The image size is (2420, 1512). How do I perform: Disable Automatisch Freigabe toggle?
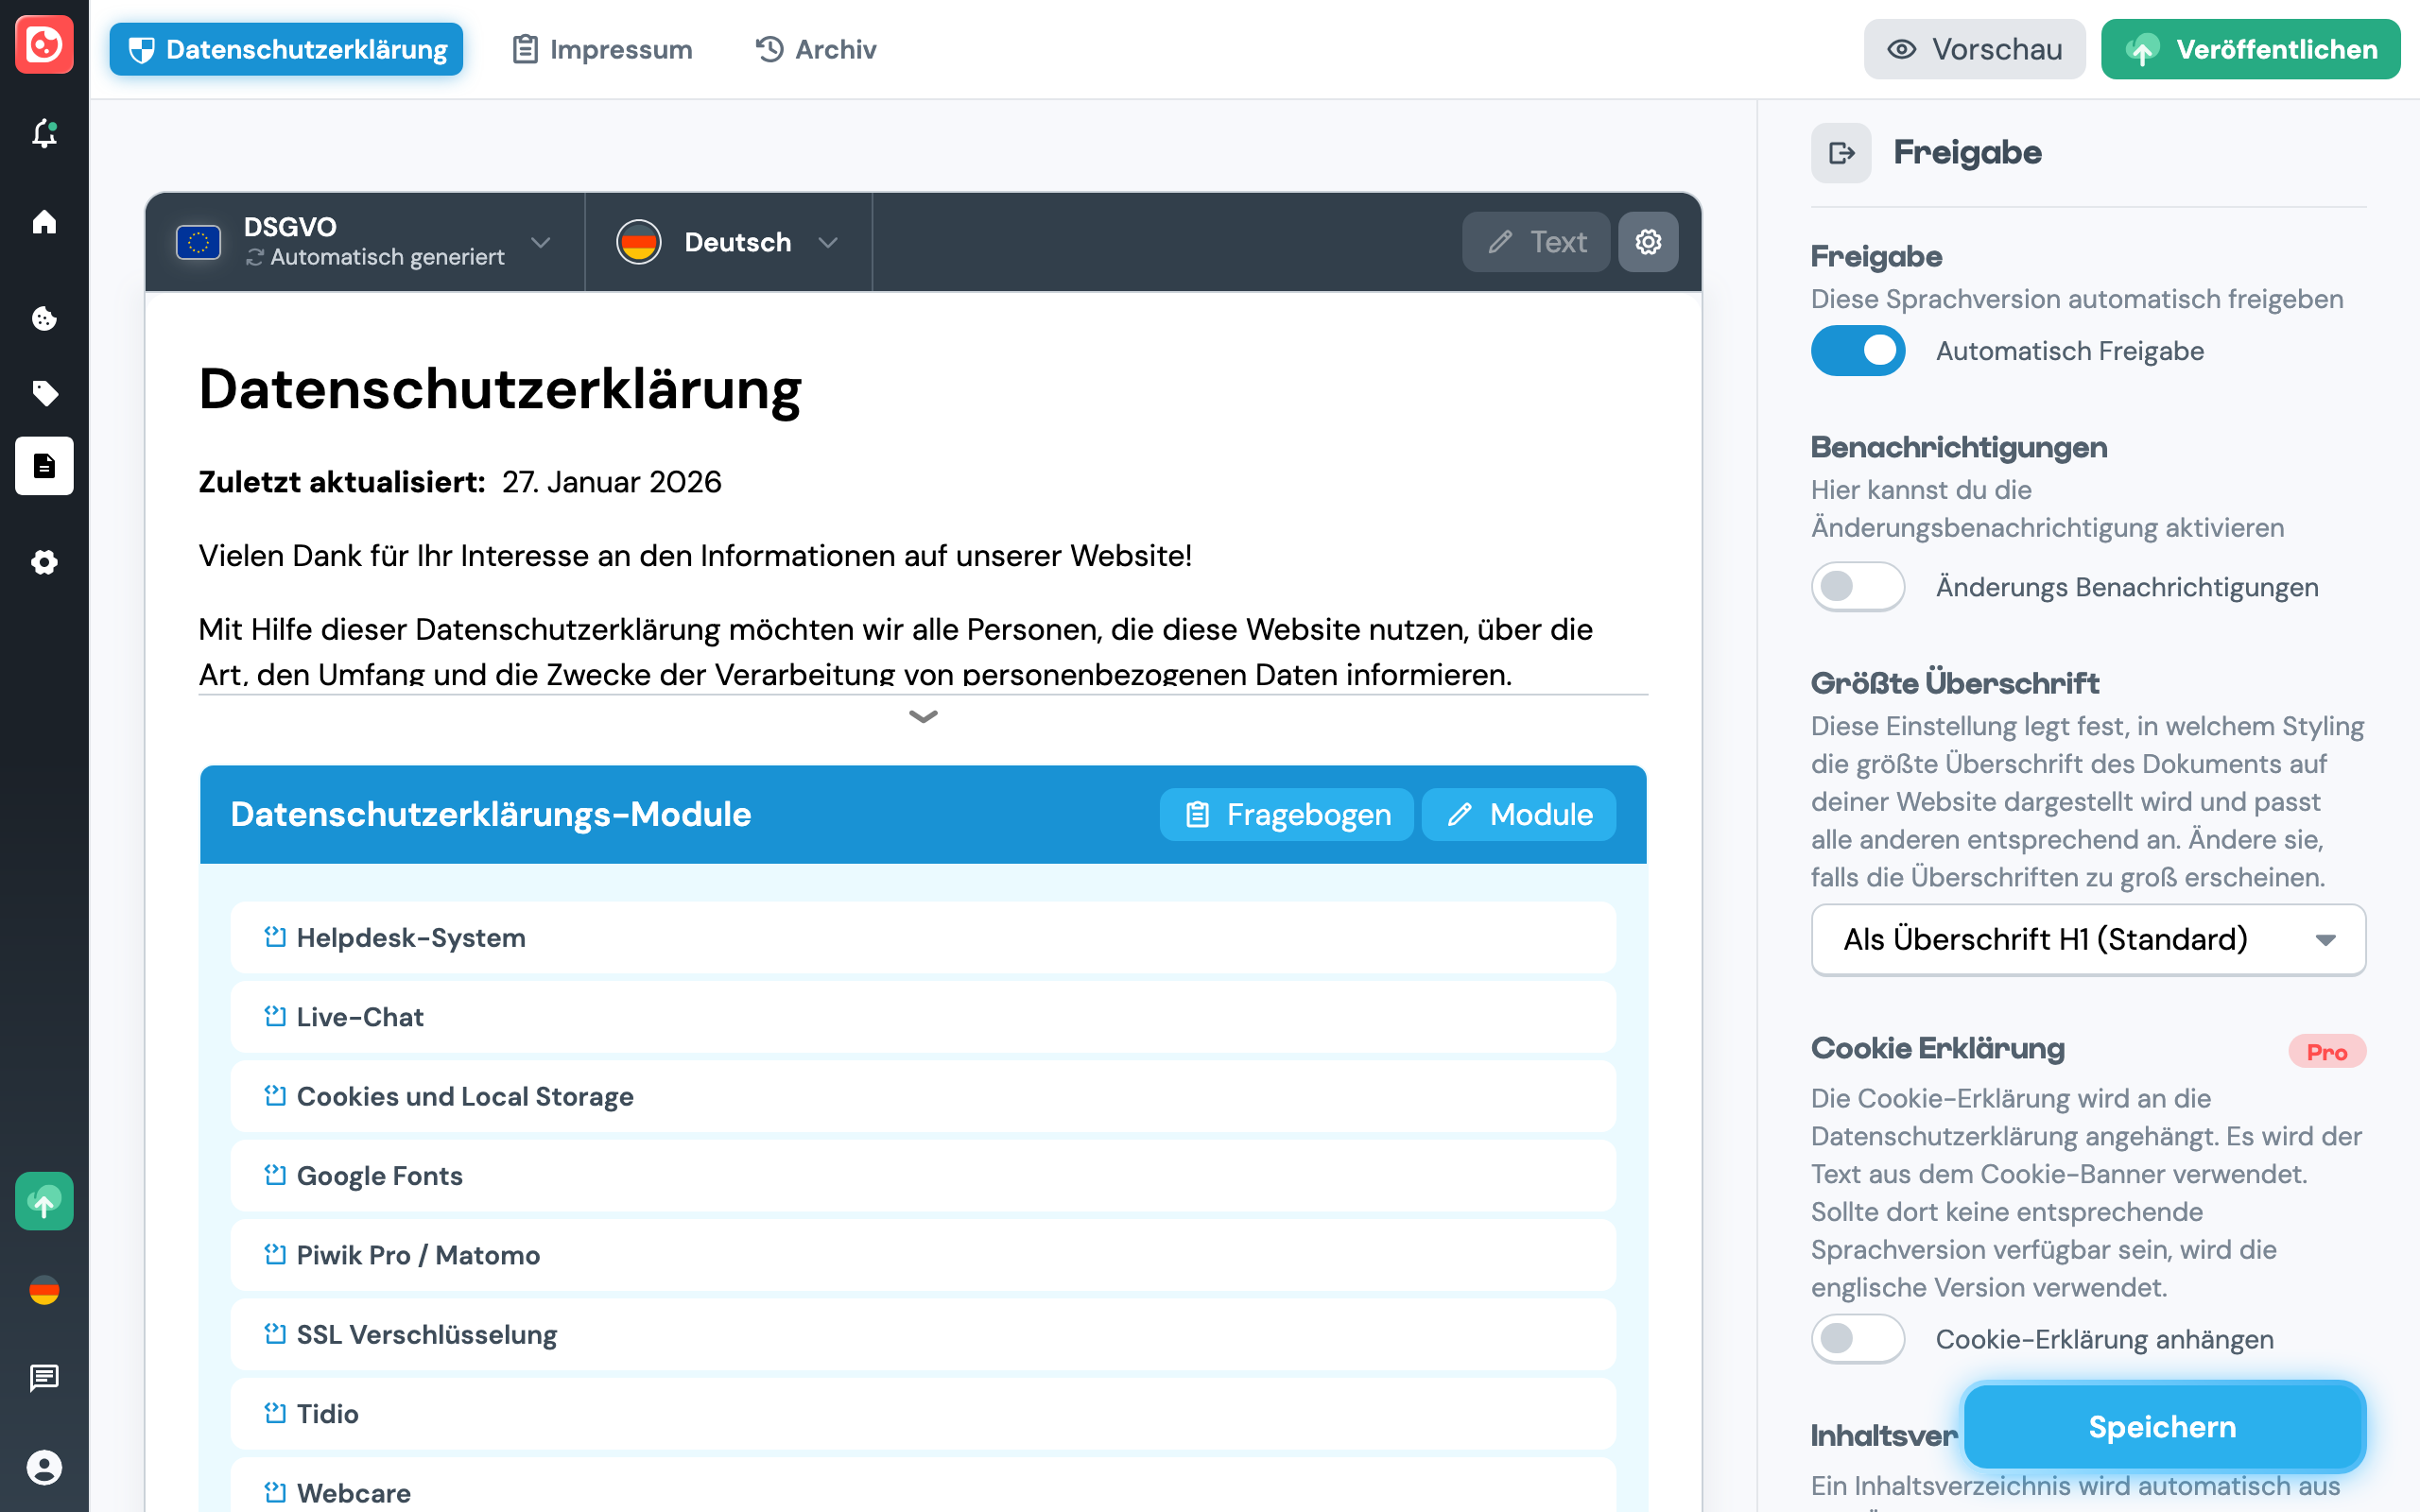click(1857, 350)
